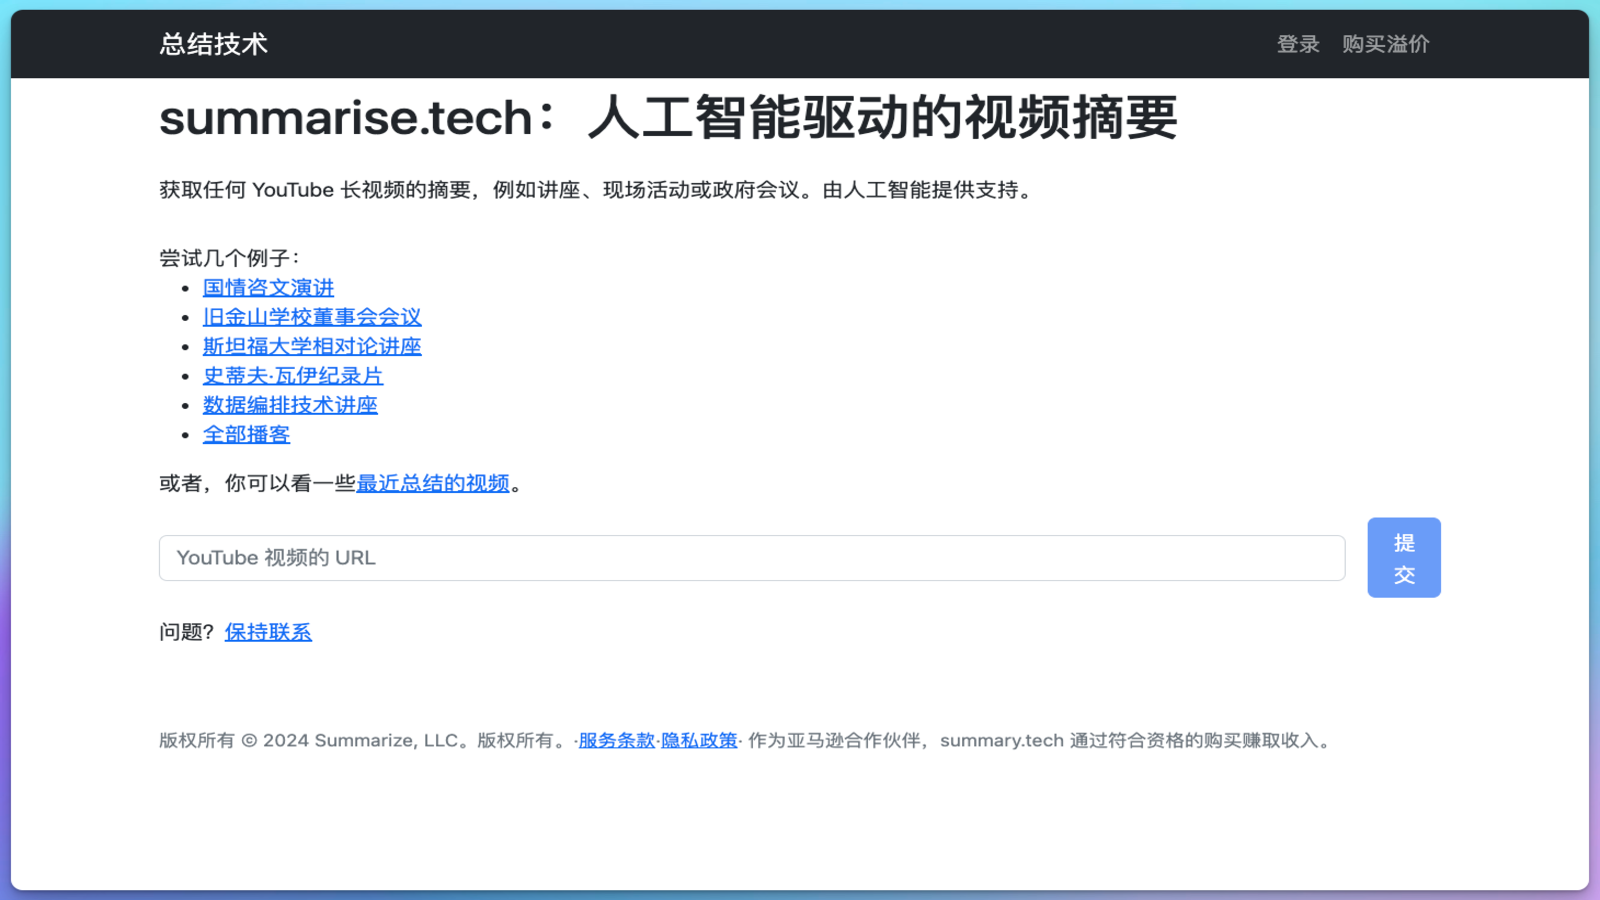1600x900 pixels.
Task: Open the 服务条款 footer link
Action: [x=616, y=741]
